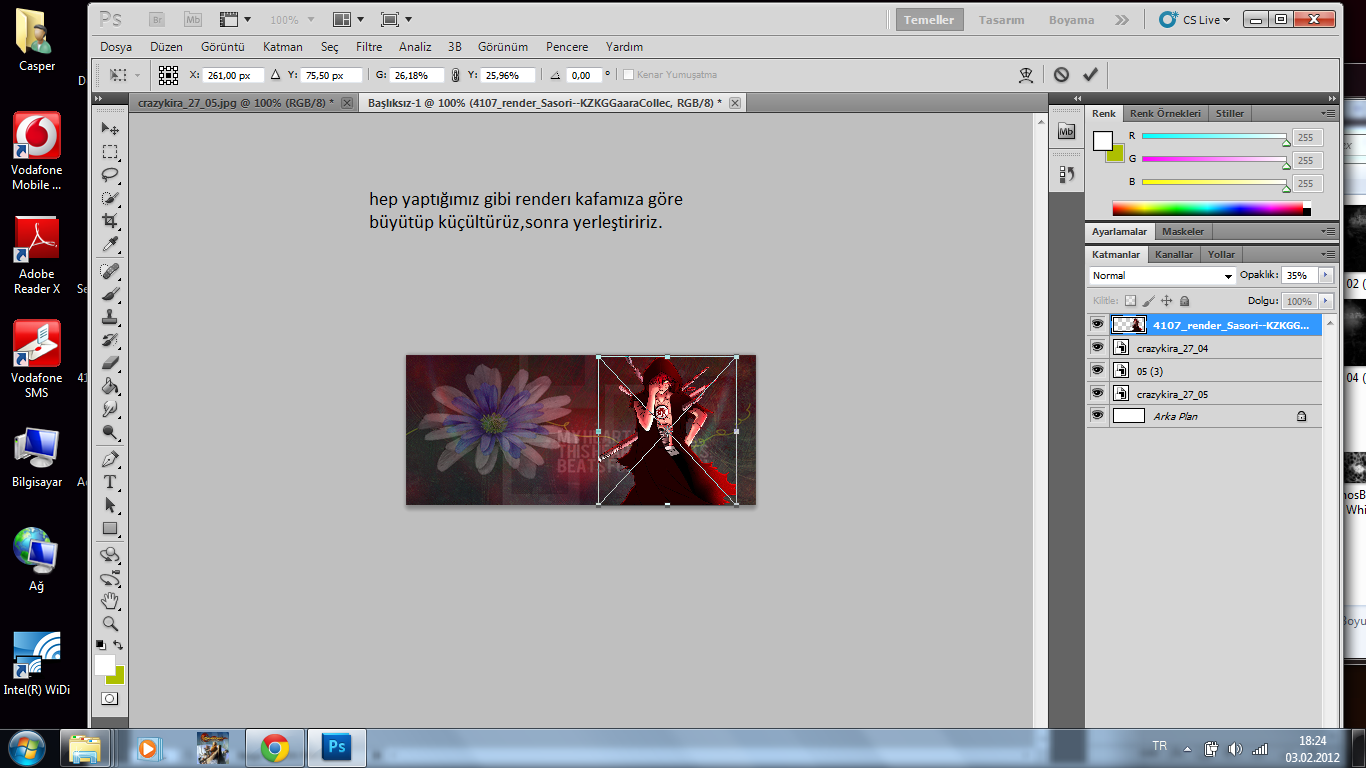Open Windows Start menu

pyautogui.click(x=28, y=747)
